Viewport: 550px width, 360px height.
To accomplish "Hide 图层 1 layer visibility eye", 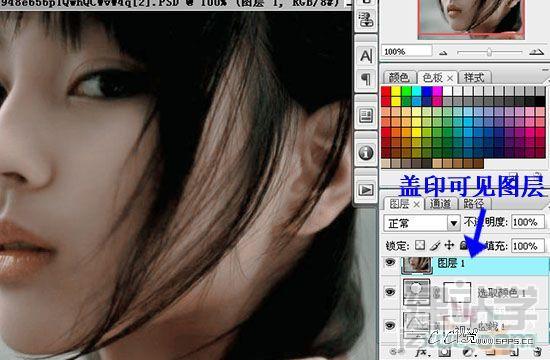I will tap(390, 262).
